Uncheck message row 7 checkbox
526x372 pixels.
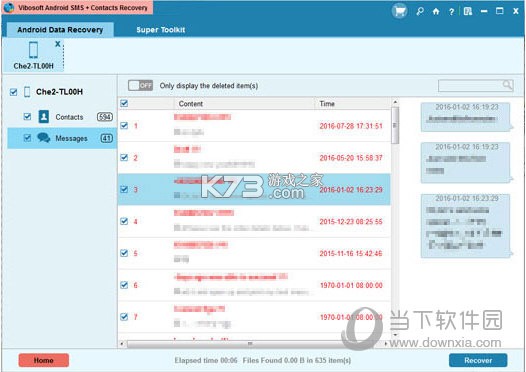click(x=124, y=317)
